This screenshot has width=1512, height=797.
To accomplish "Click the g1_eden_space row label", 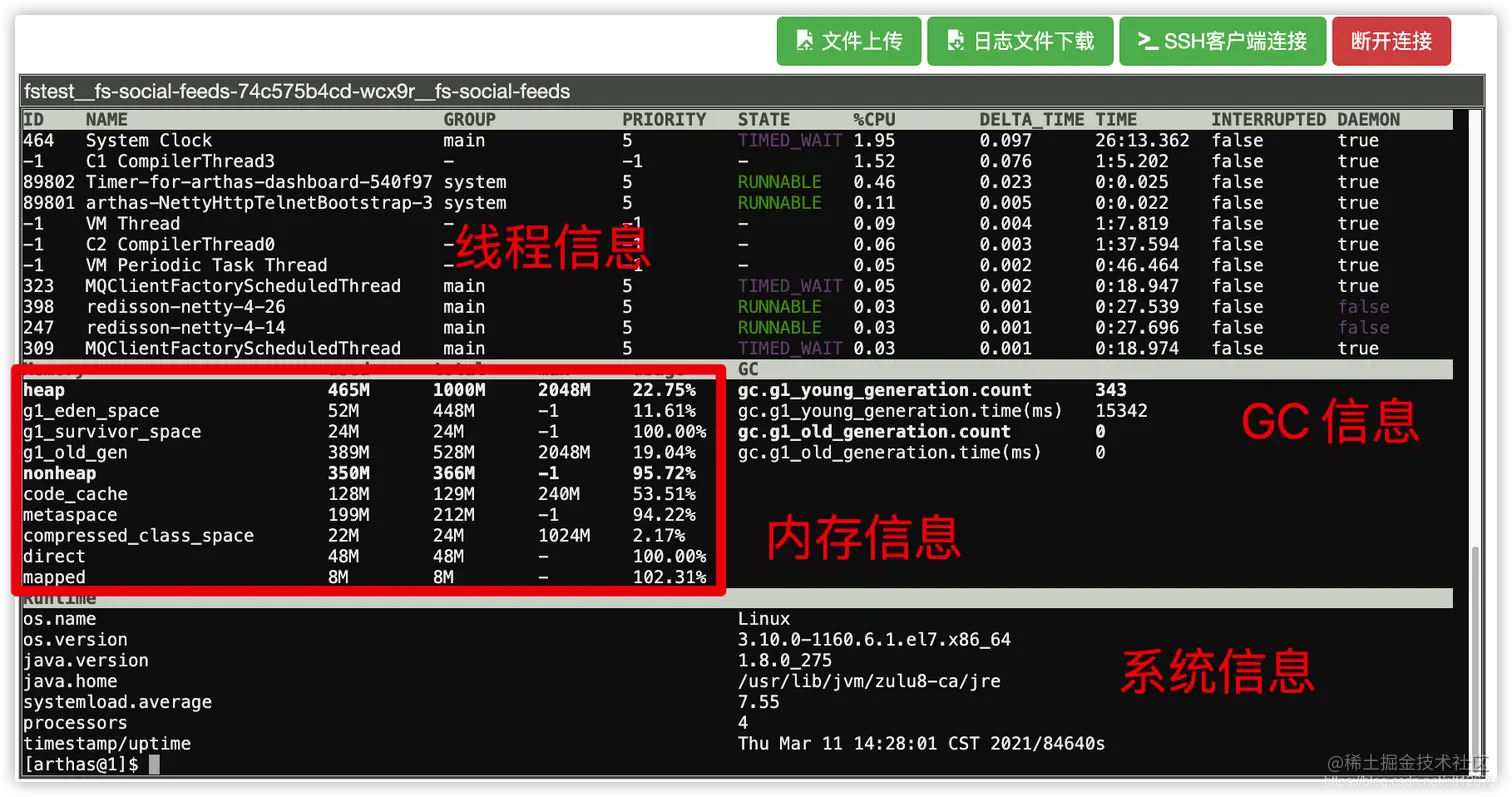I will 91,411.
